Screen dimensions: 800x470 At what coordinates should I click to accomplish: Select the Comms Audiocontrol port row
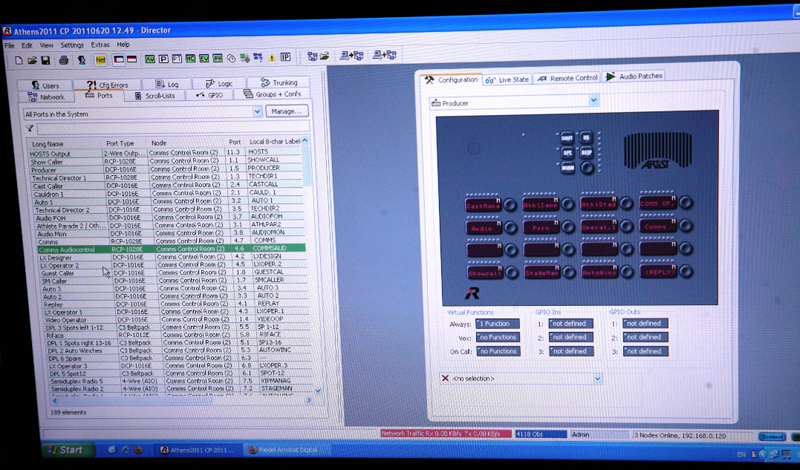click(171, 249)
